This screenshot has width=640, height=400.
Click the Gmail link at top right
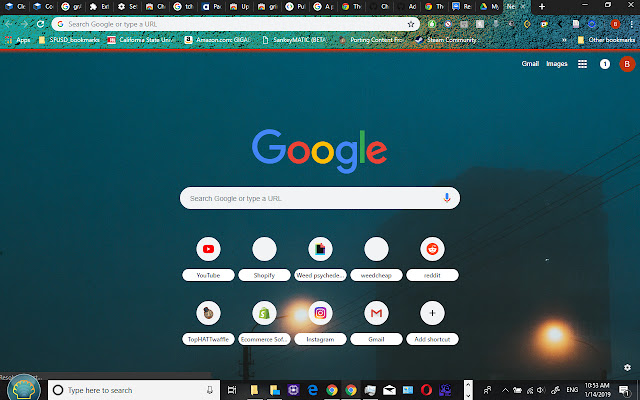(x=530, y=64)
